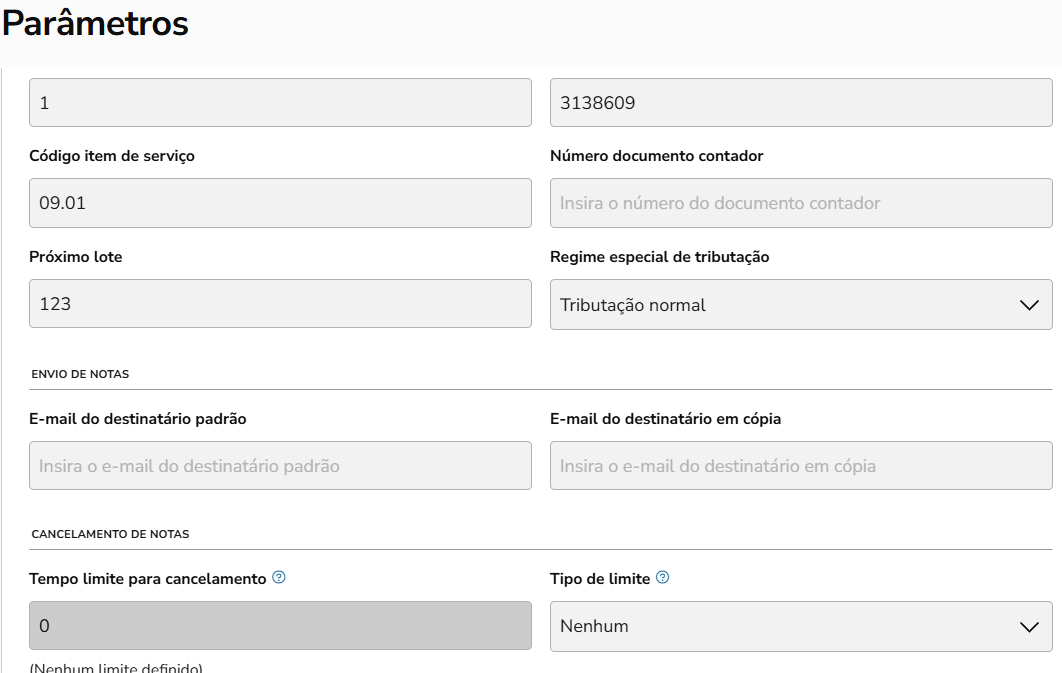The image size is (1062, 673).
Task: Select the top-left field containing value 1
Action: point(280,103)
